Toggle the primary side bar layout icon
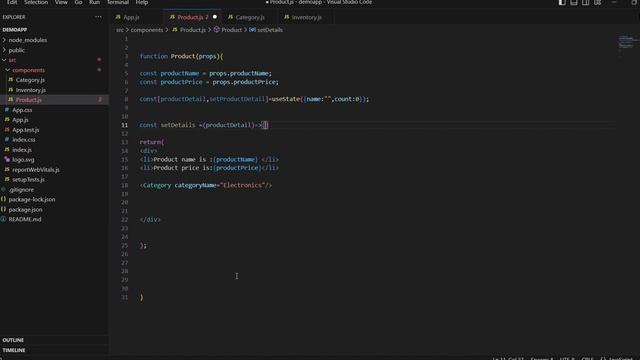This screenshot has height=360, width=640. click(562, 2)
